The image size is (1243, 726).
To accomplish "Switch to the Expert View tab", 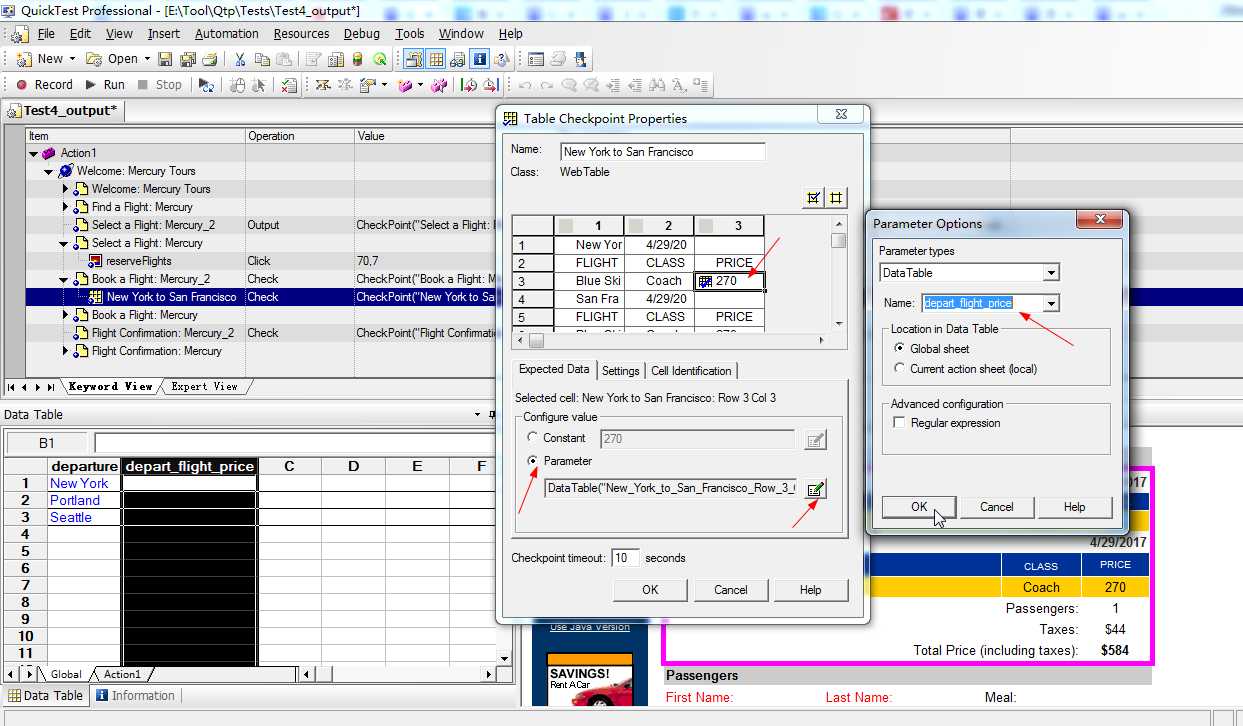I will [x=205, y=386].
